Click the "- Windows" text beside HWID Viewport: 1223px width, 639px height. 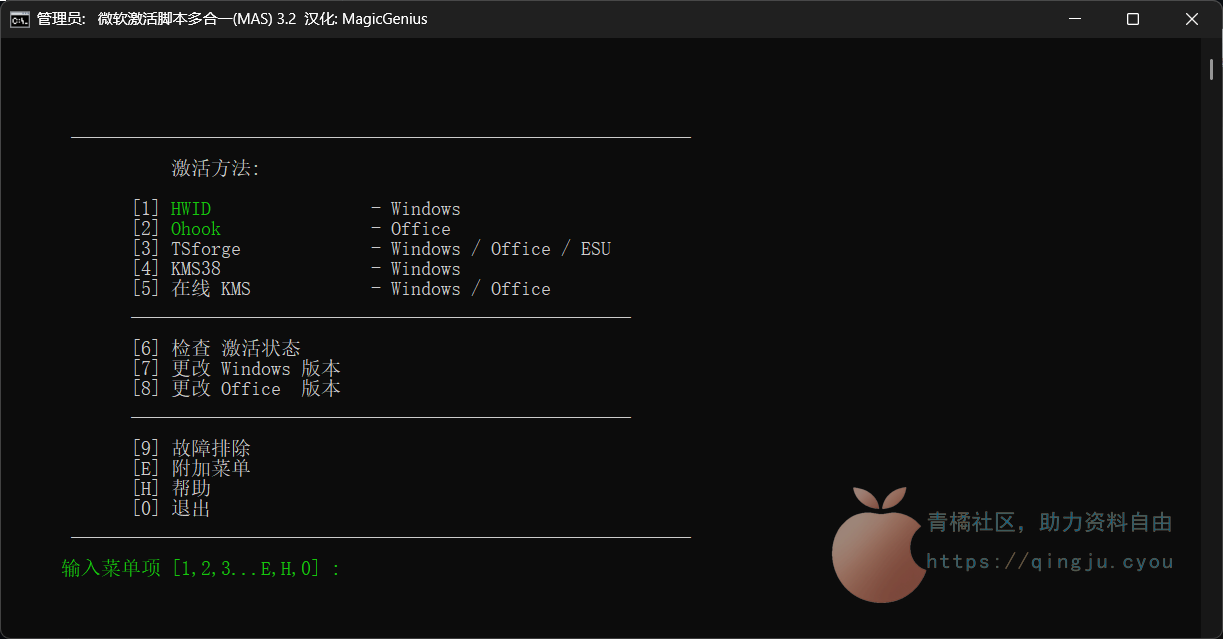tap(416, 209)
